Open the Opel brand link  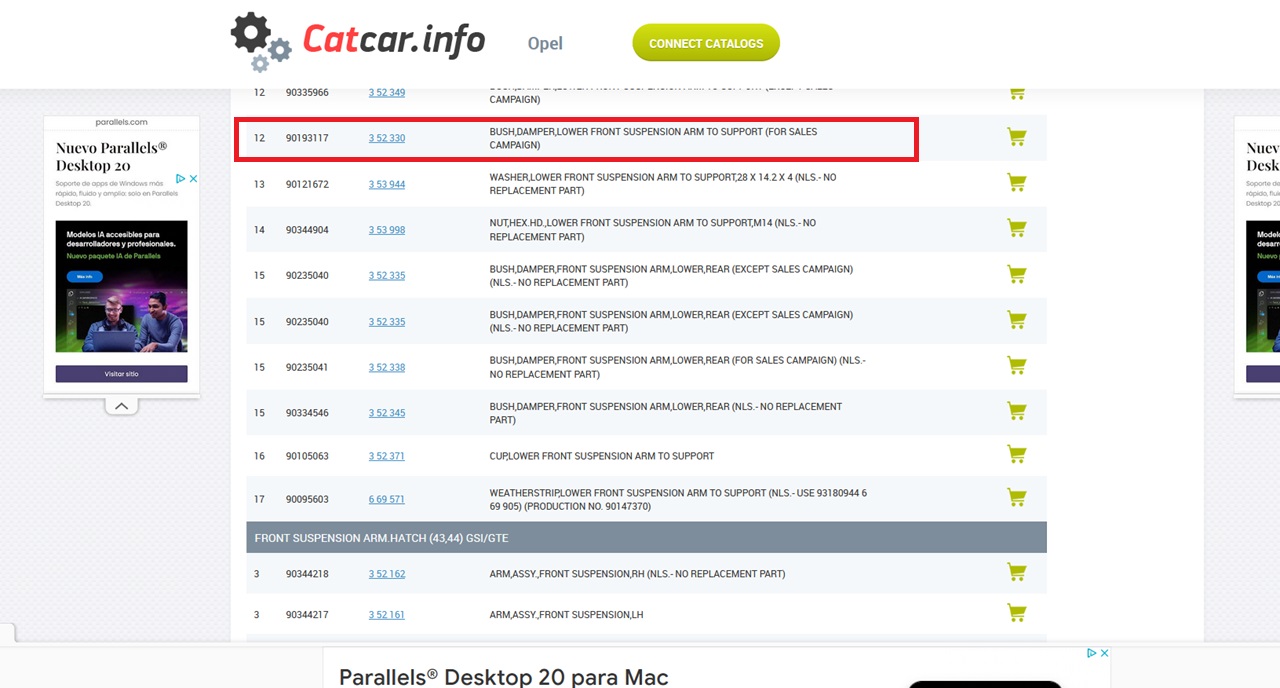[545, 44]
